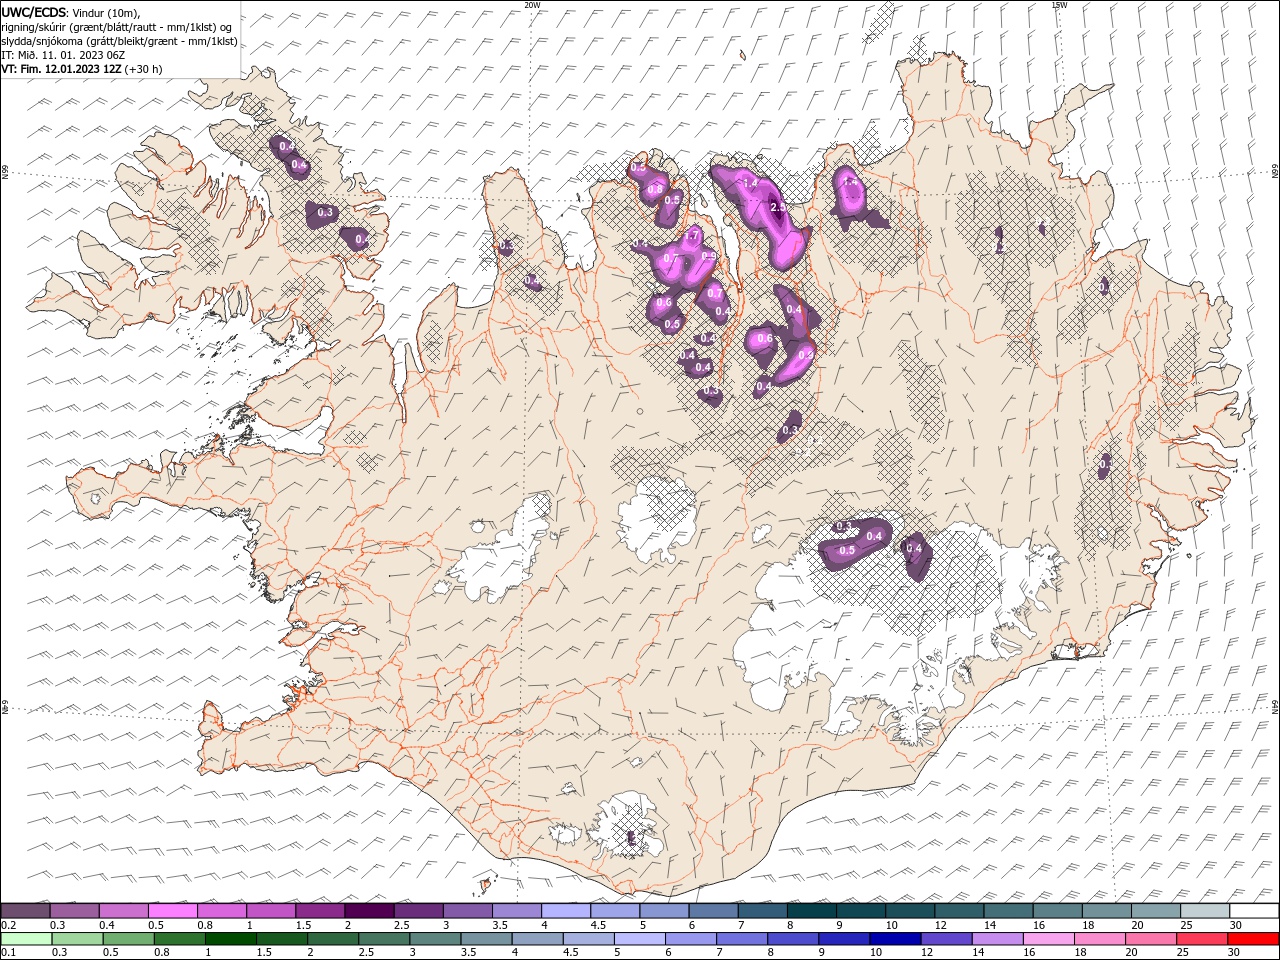The image size is (1280, 960).
Task: Pick the dull purple 0.2 swatch in upper legend
Action: coord(25,911)
